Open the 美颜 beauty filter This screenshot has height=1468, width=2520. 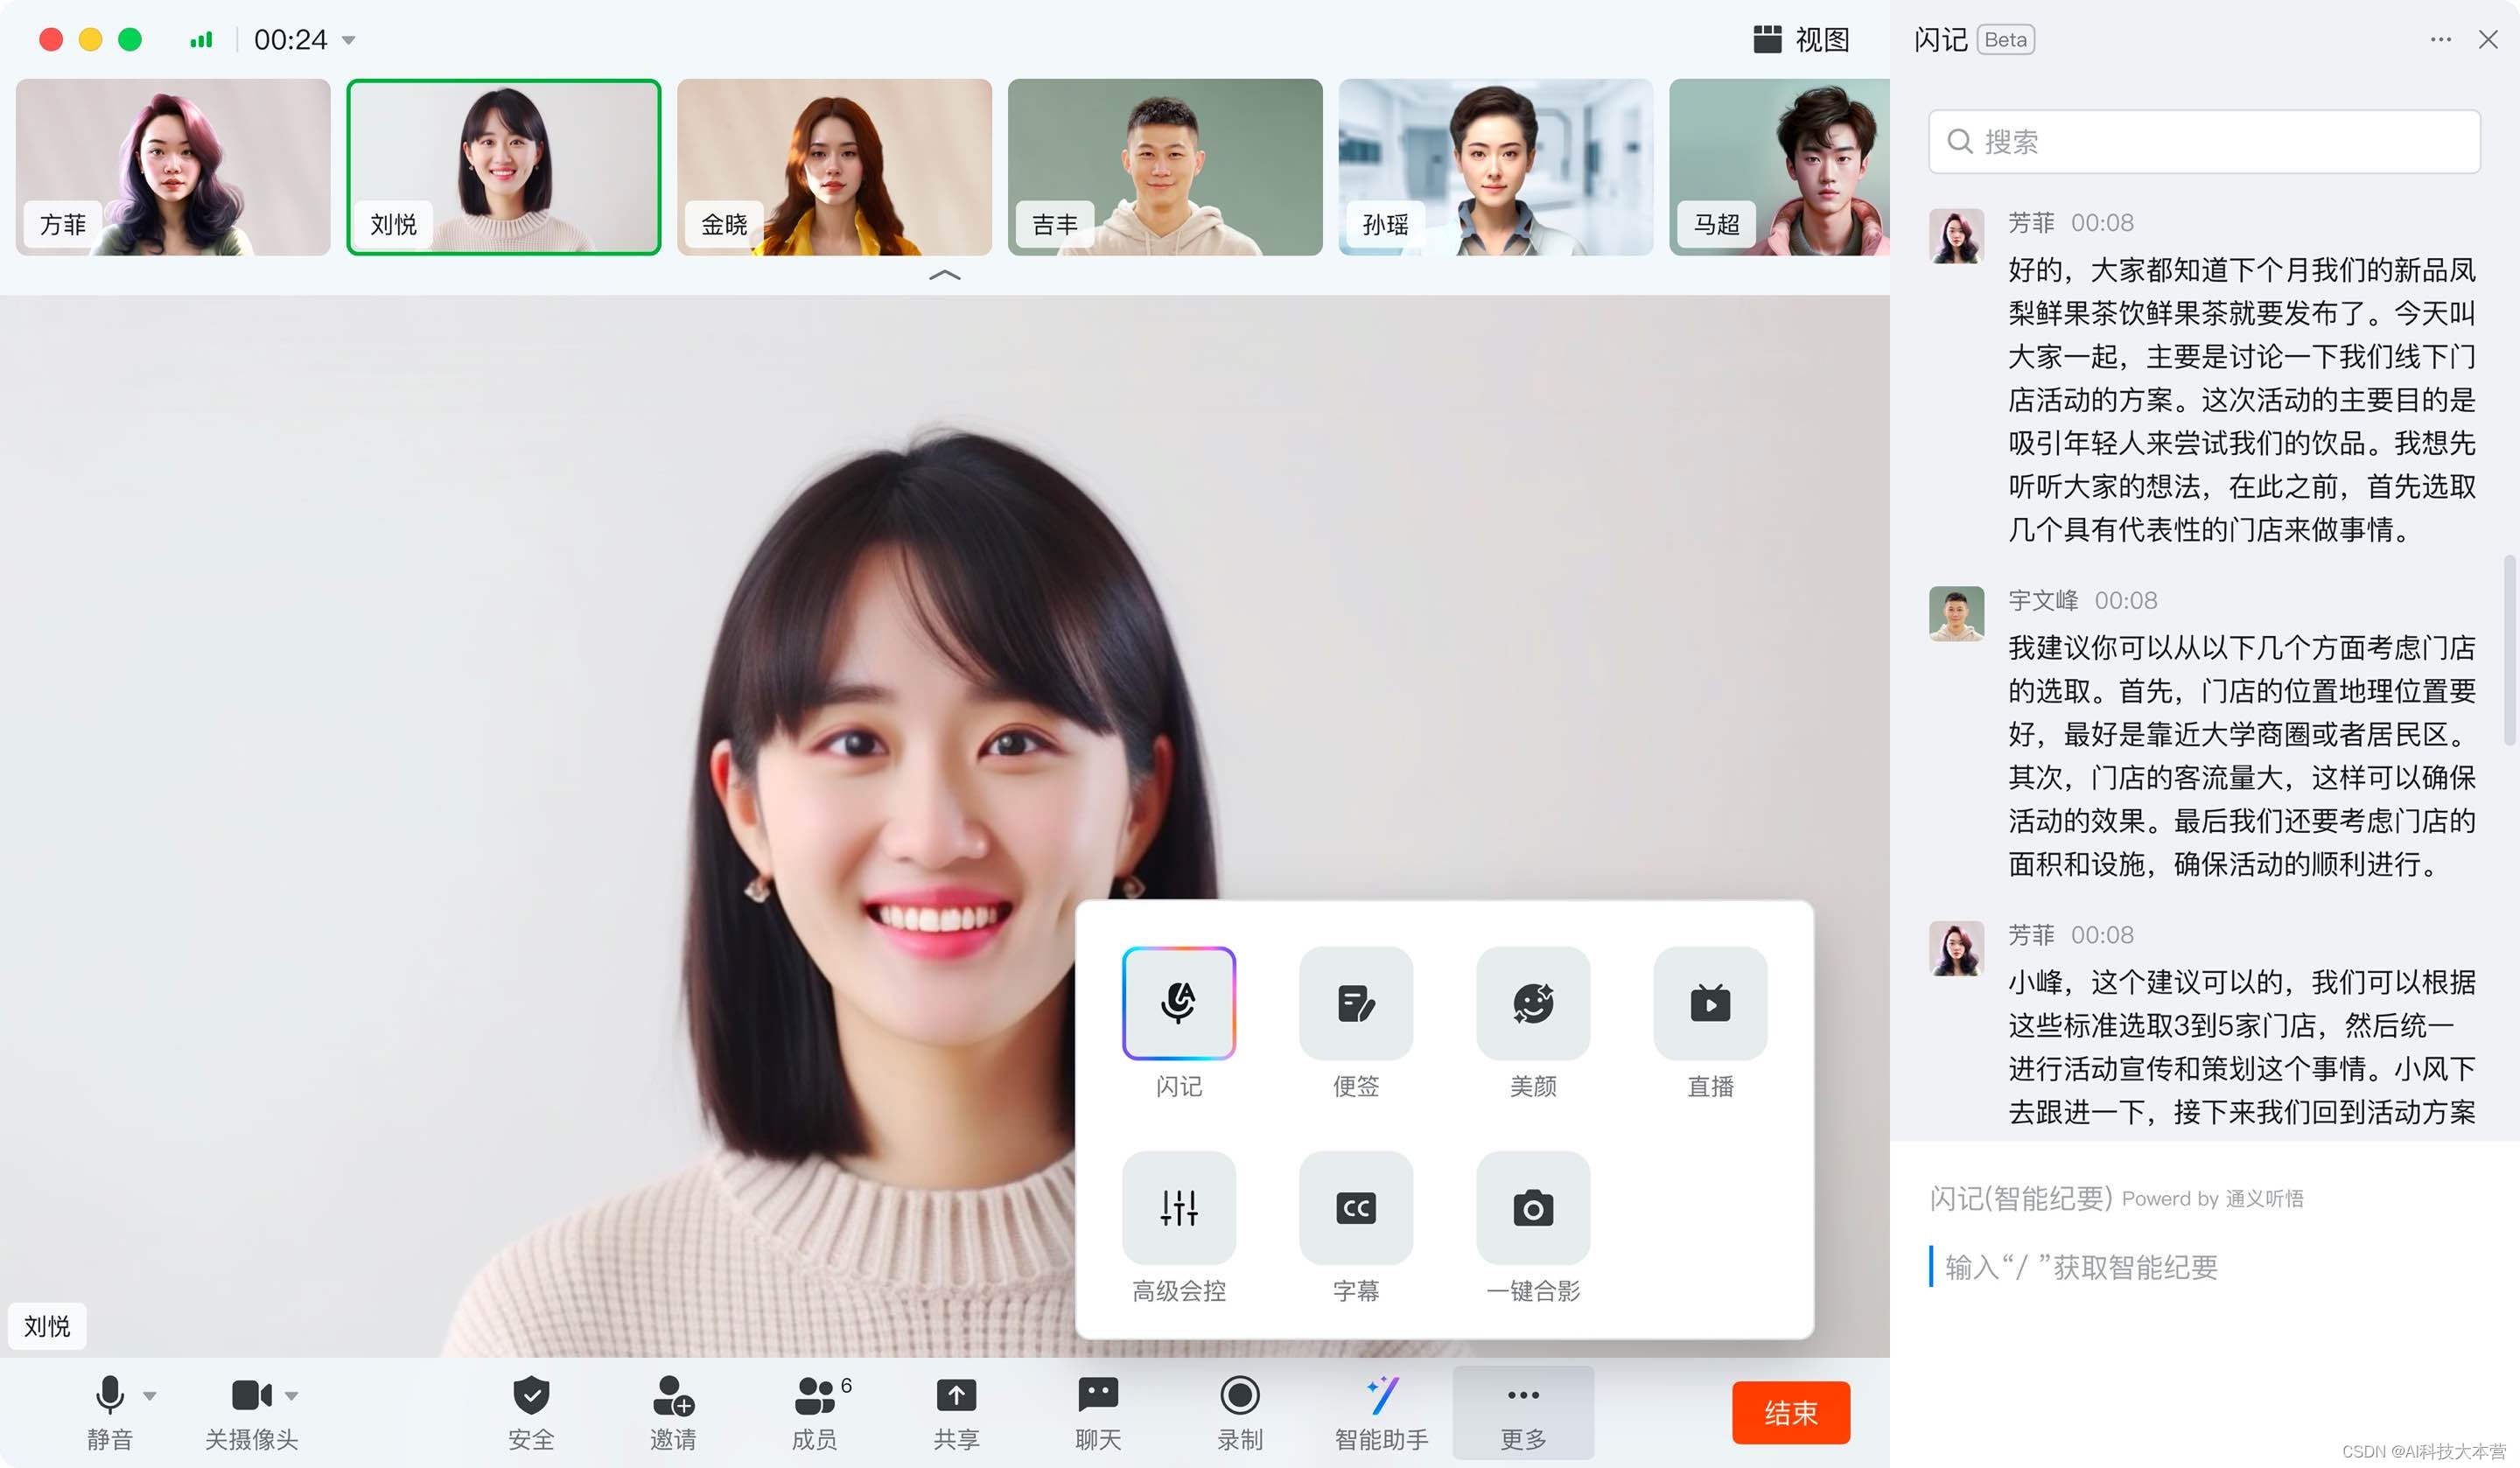(1532, 1003)
